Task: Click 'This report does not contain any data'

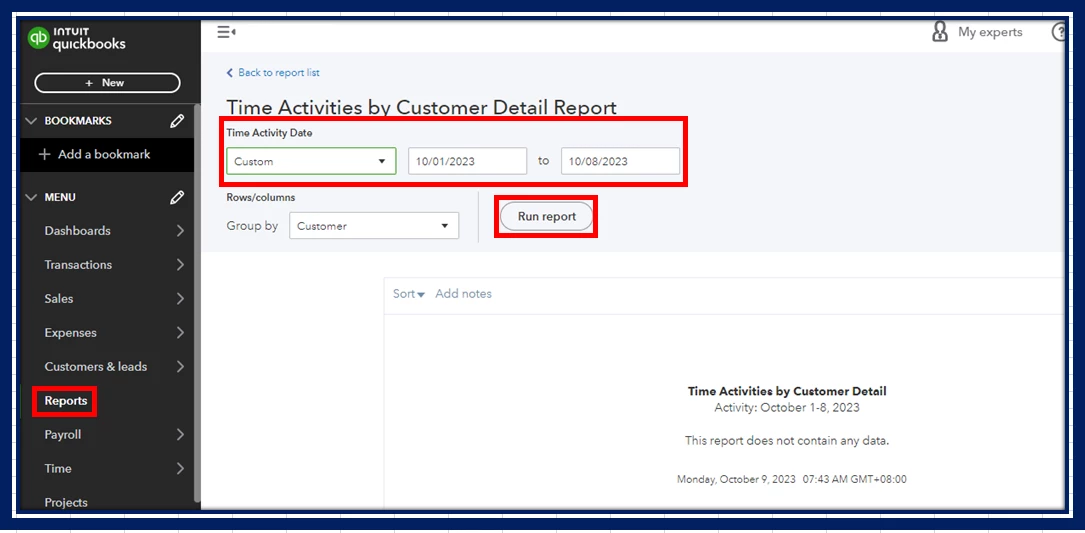Action: (787, 440)
